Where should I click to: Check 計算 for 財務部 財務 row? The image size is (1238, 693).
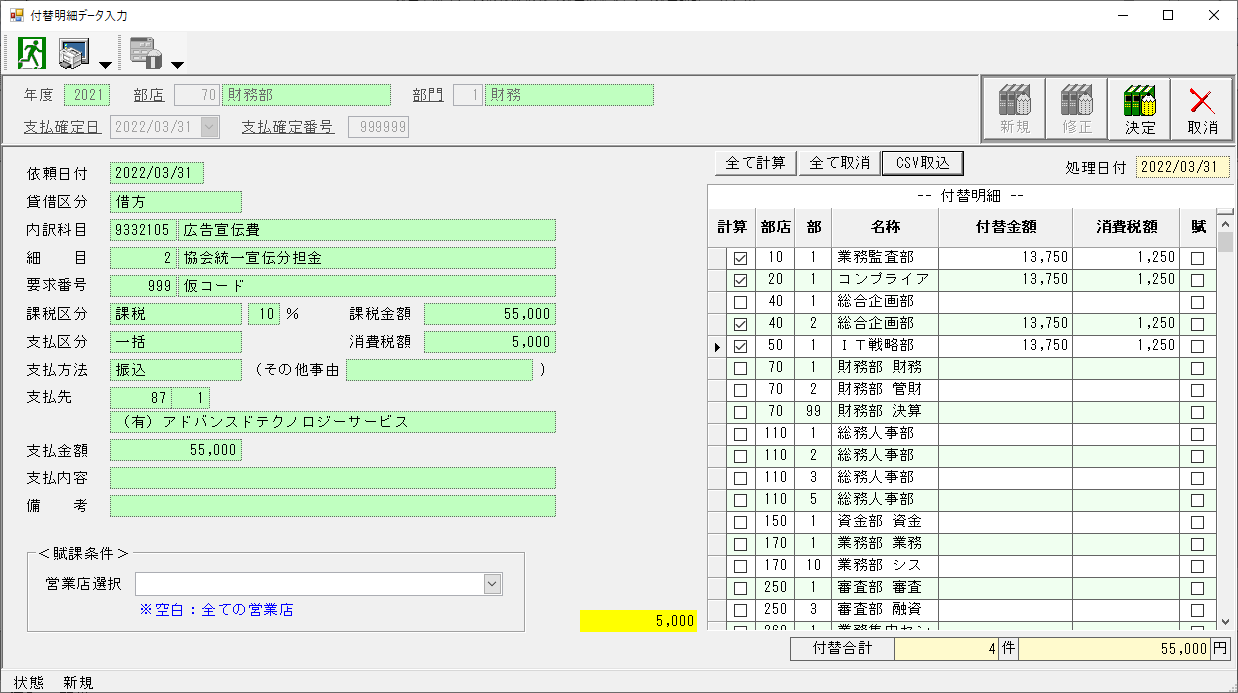tap(741, 368)
